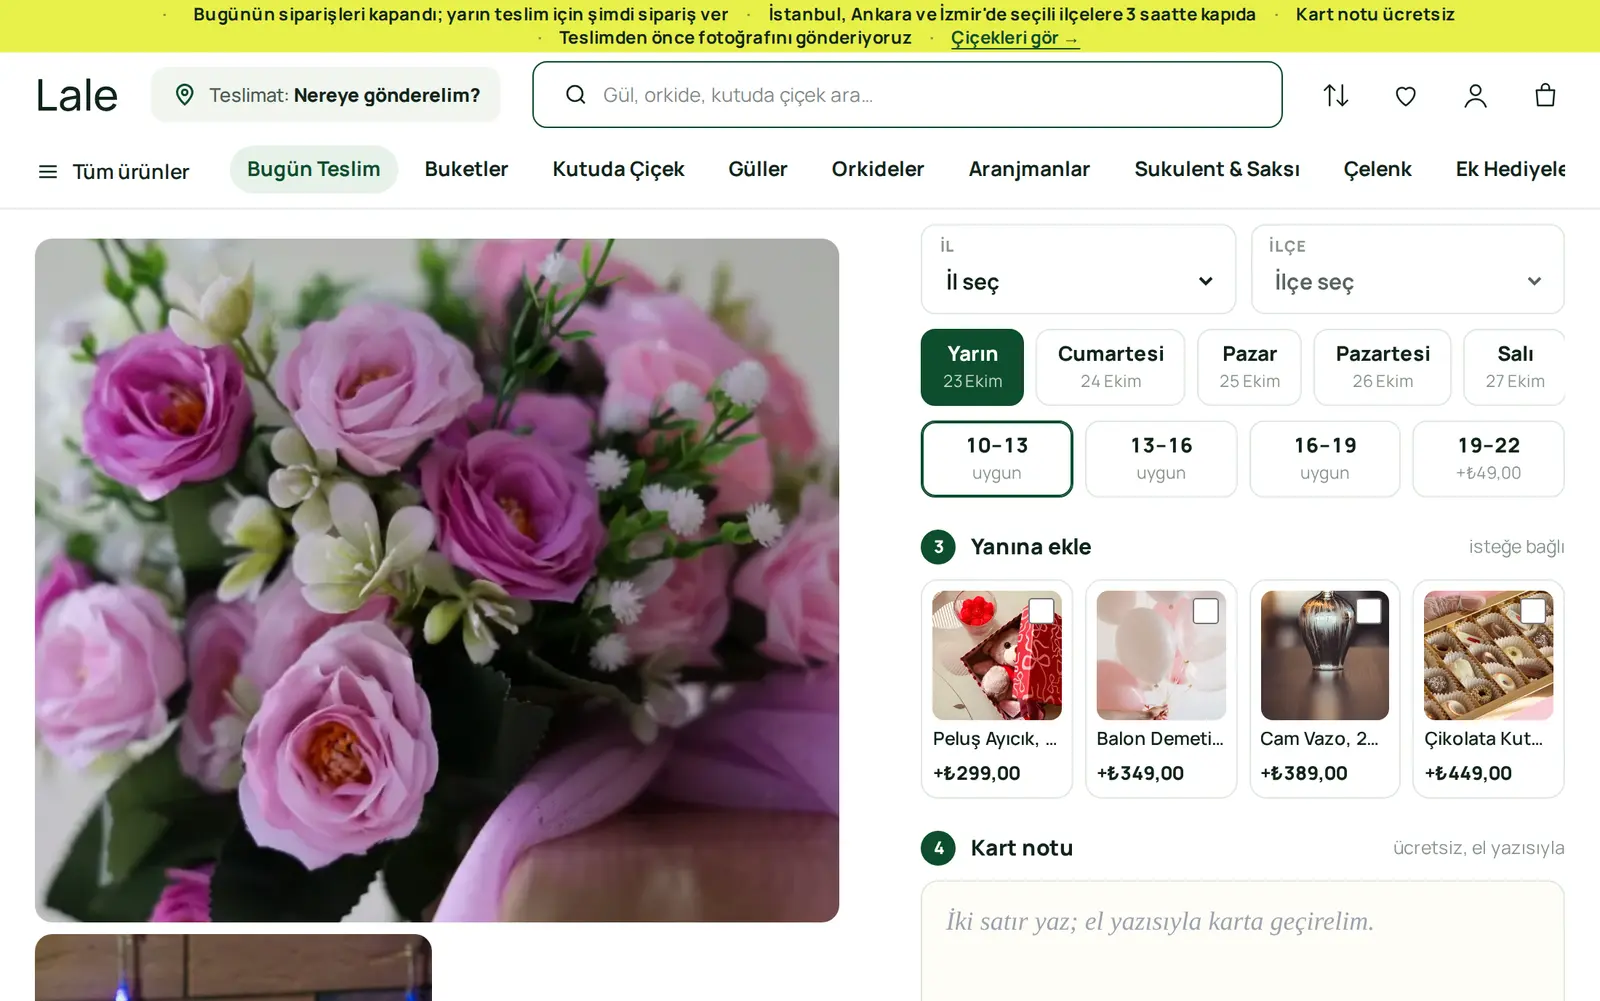Select the 16-19 delivery time slot

[x=1325, y=458]
